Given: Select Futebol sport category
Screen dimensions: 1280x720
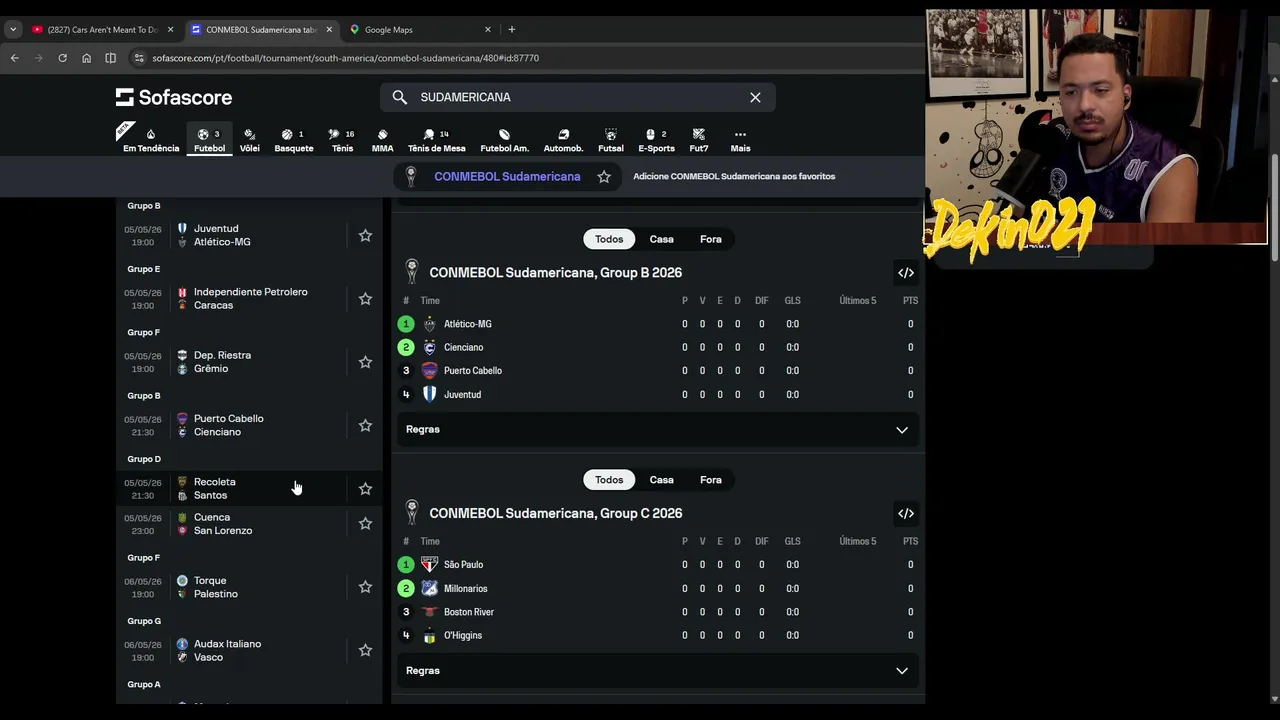Looking at the screenshot, I should pos(209,140).
